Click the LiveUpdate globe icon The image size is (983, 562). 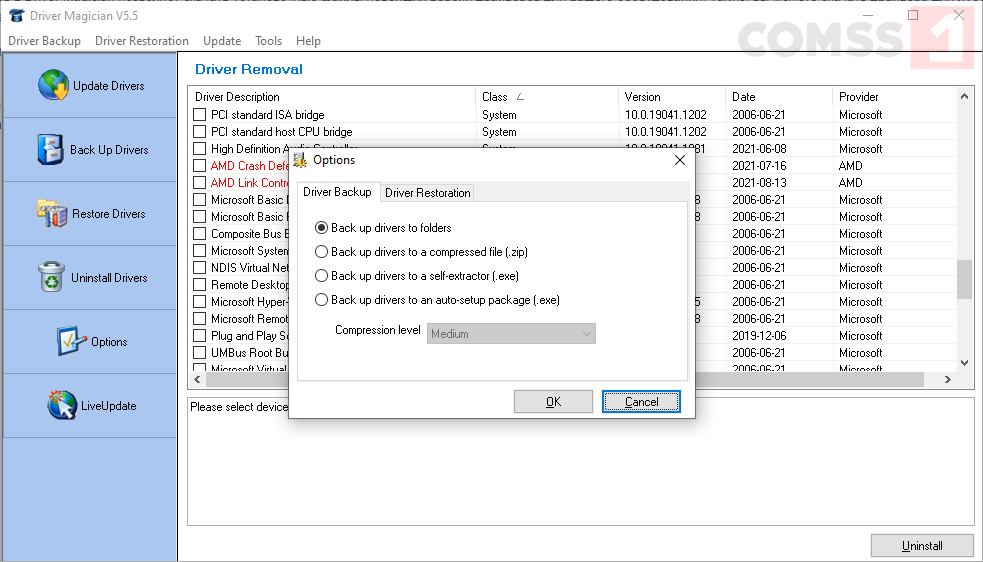point(62,405)
